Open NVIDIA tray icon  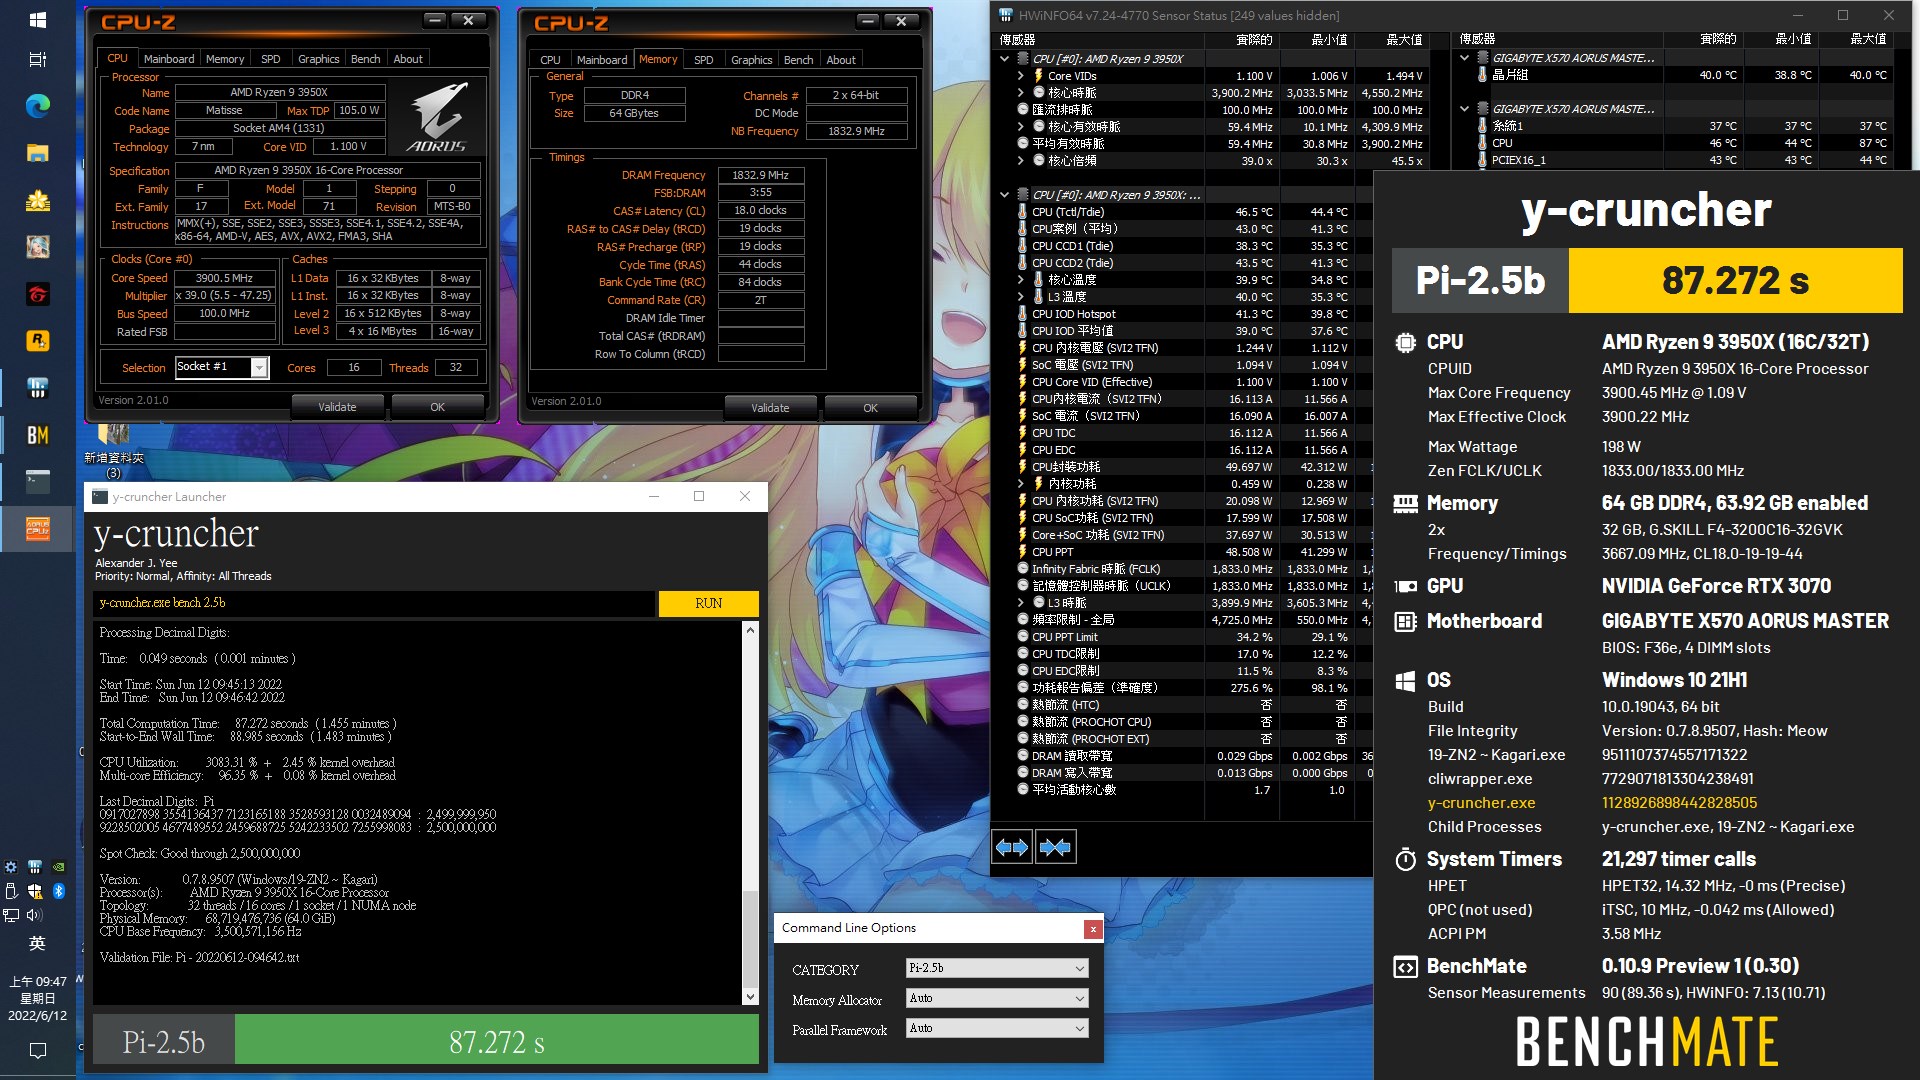click(59, 867)
